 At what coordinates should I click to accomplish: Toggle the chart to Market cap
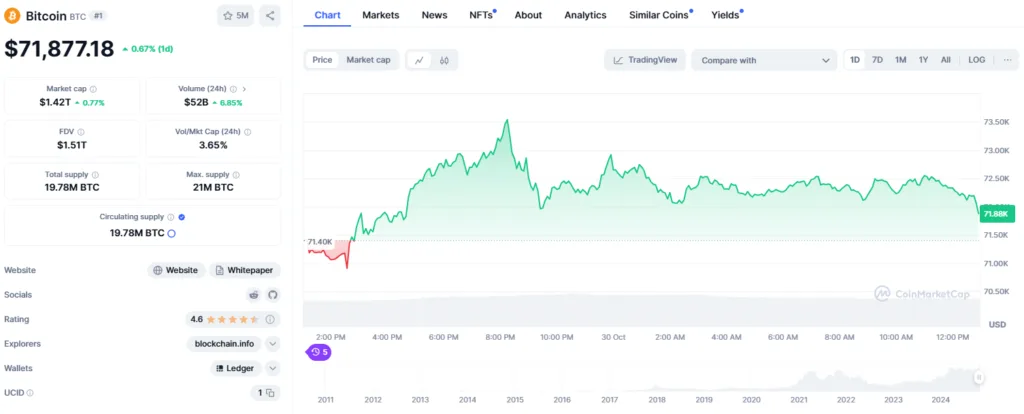pos(368,60)
